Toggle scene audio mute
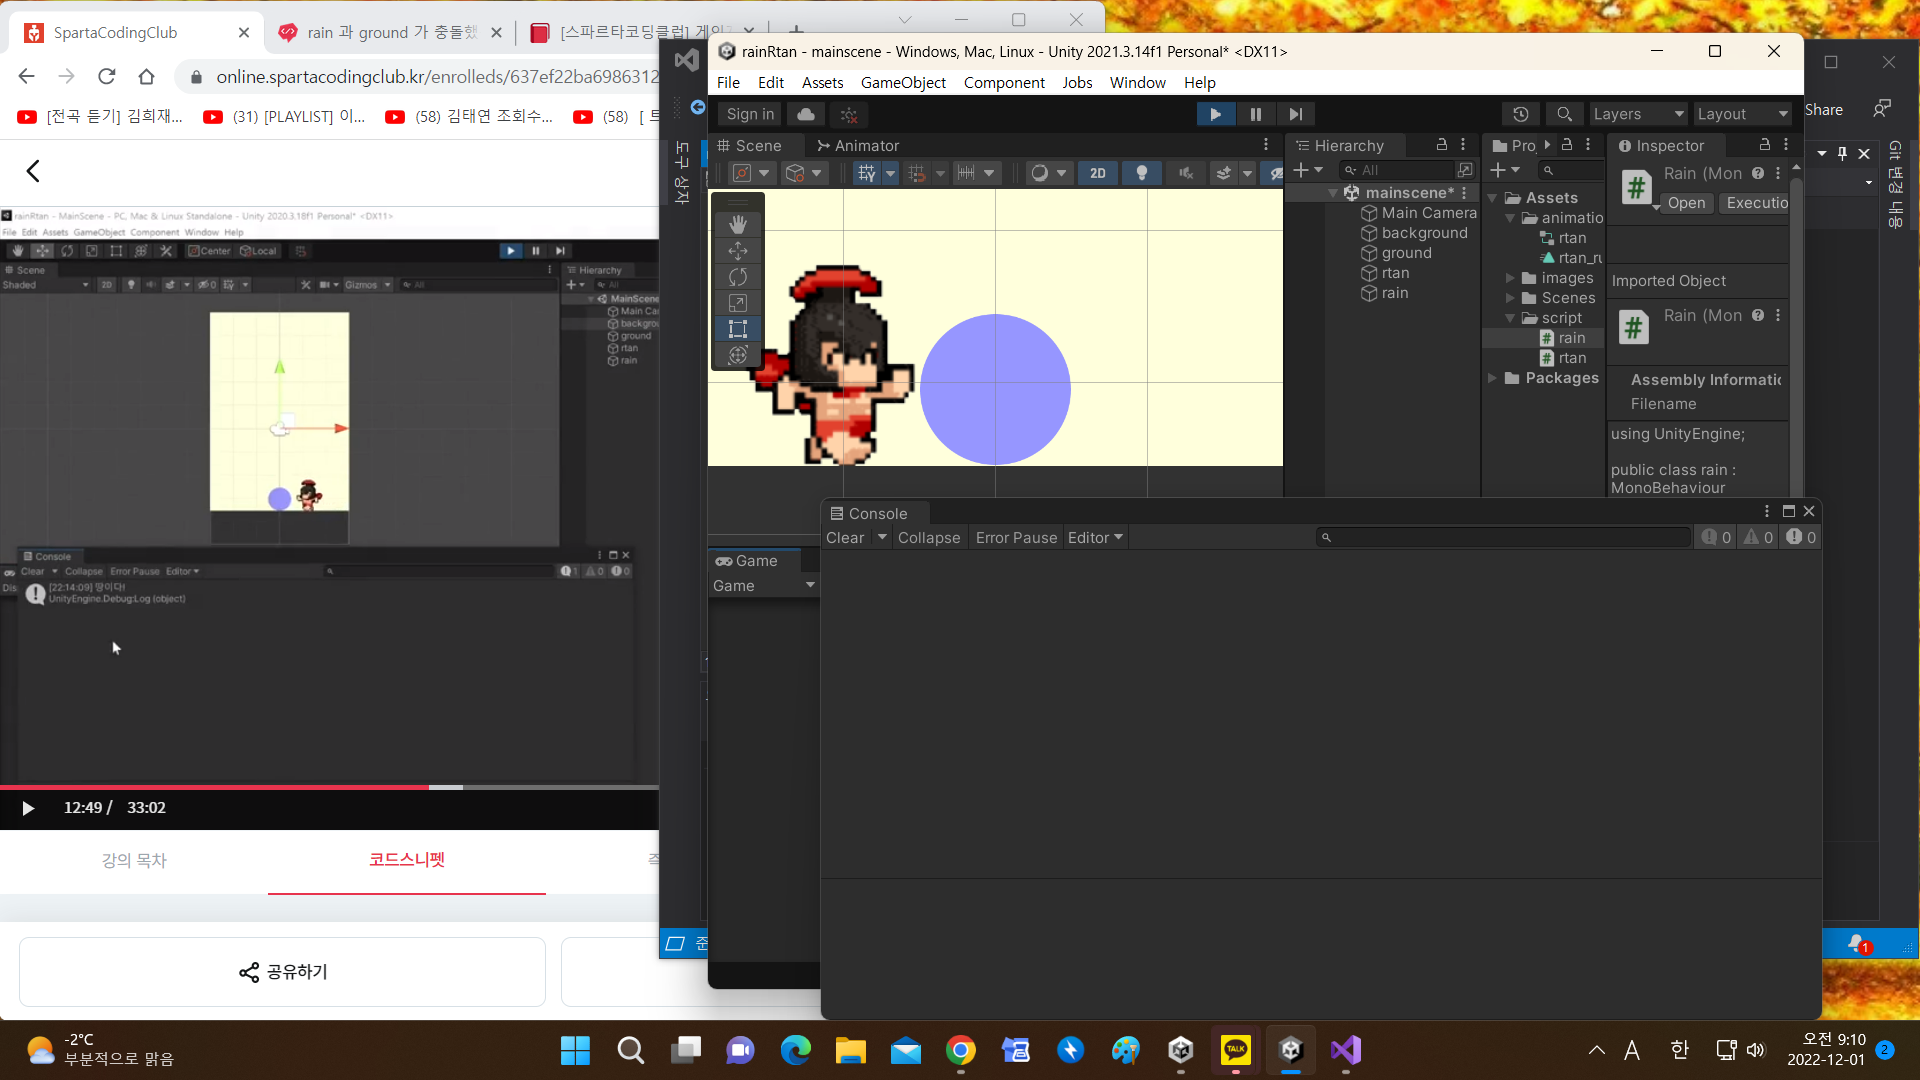 coord(1186,173)
